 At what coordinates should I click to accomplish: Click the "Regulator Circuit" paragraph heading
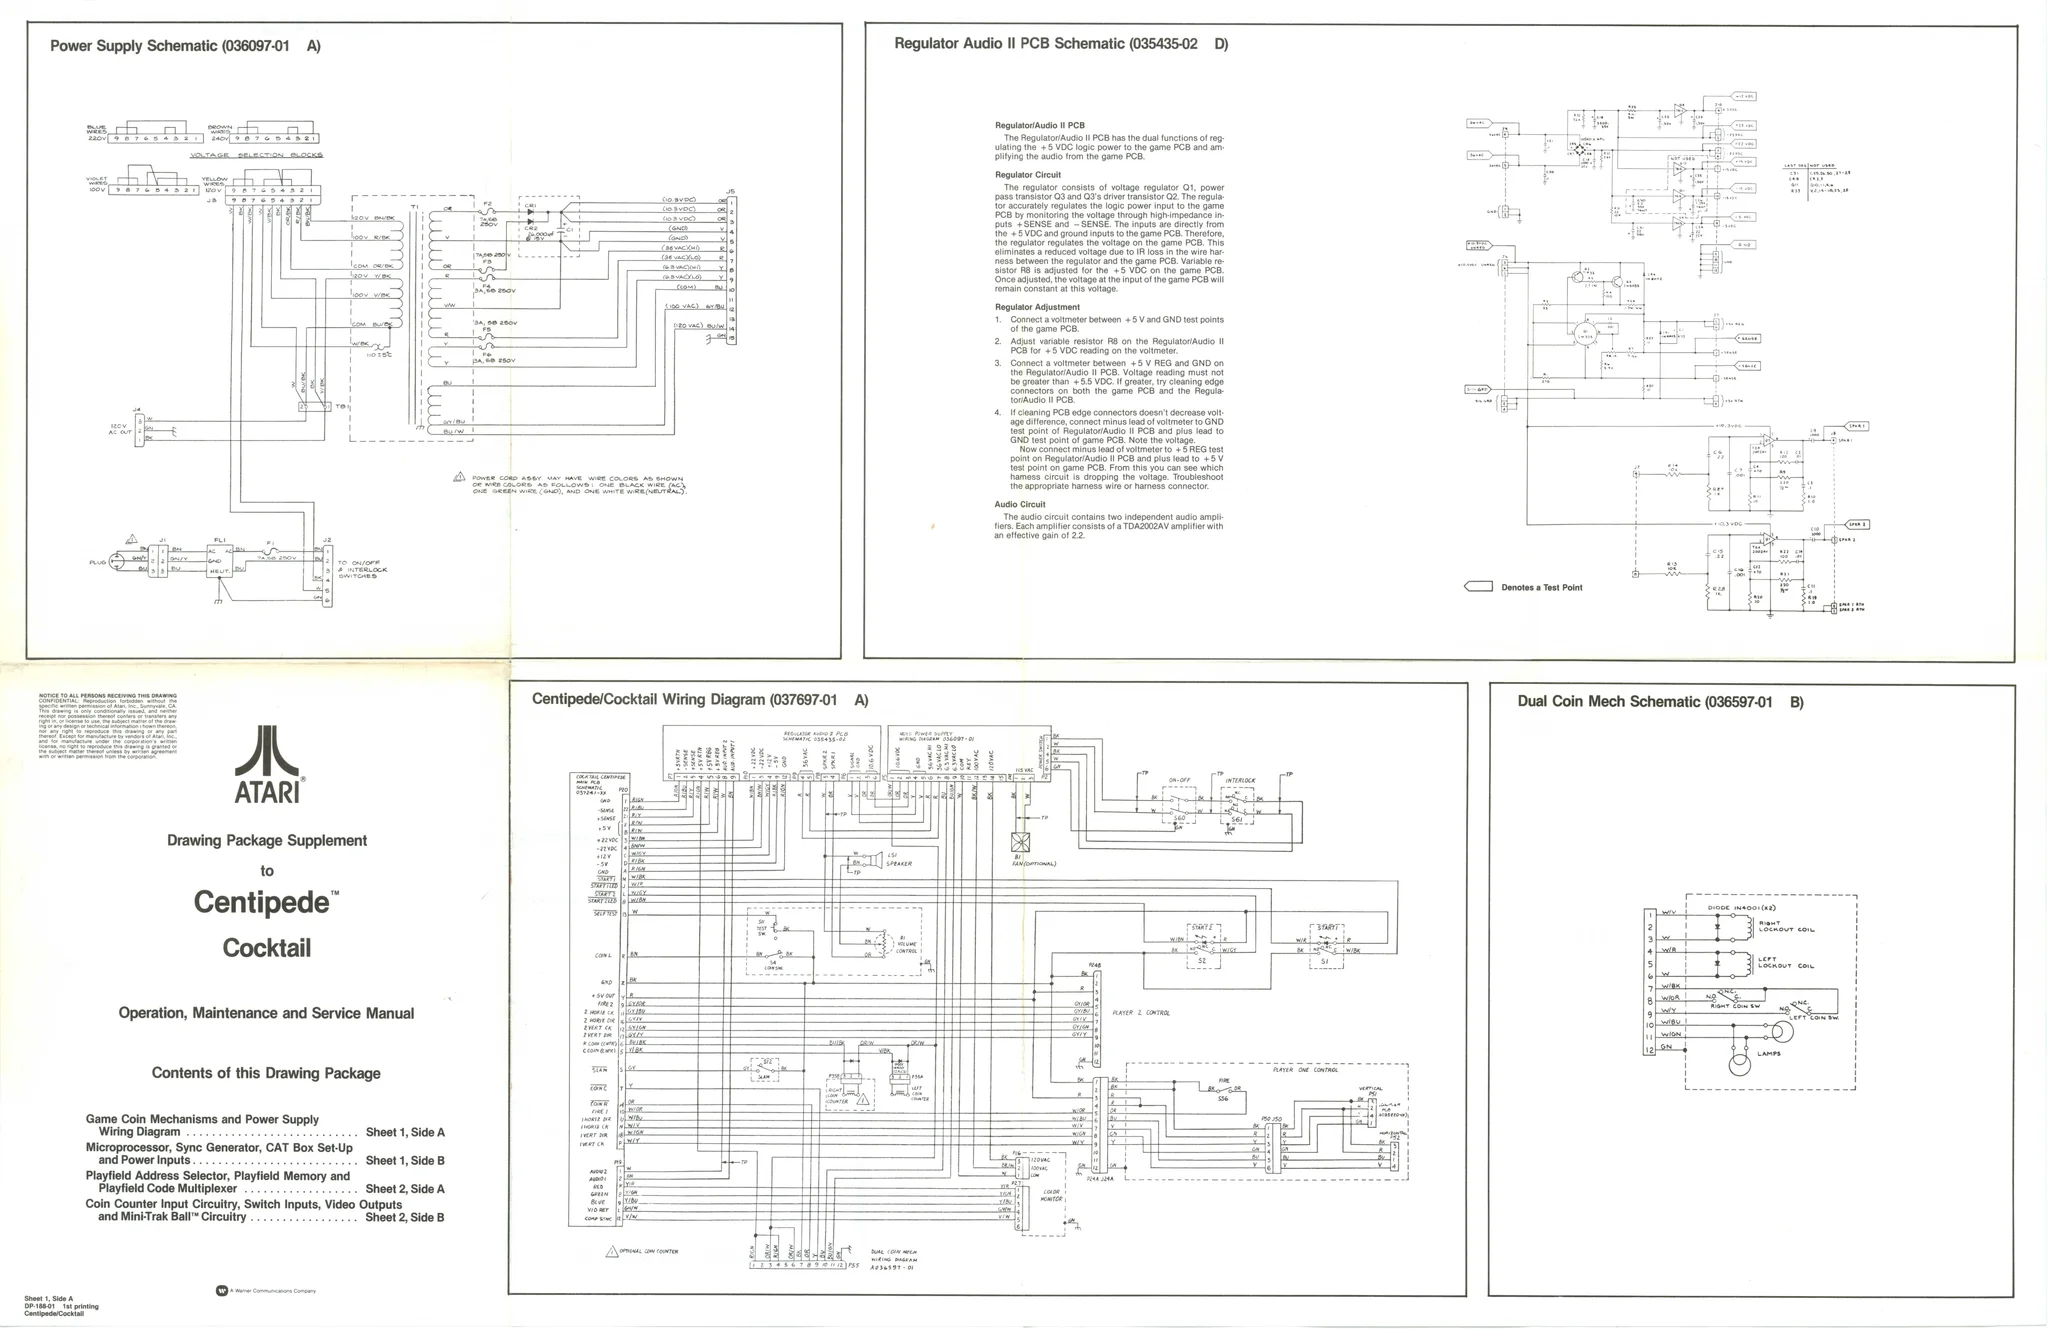[1028, 175]
